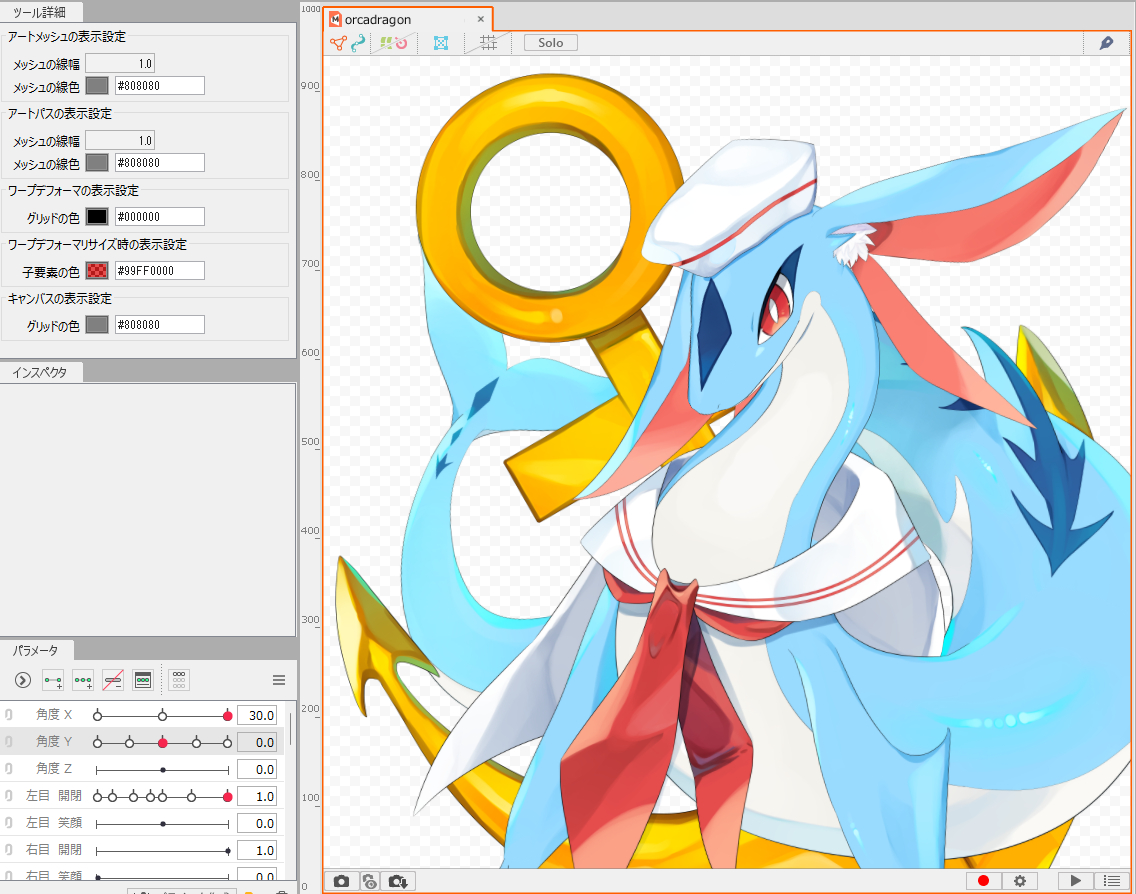Open the ArtPath メッシュの線色 color swatch
Screen dimensions: 1136x894
(x=97, y=163)
